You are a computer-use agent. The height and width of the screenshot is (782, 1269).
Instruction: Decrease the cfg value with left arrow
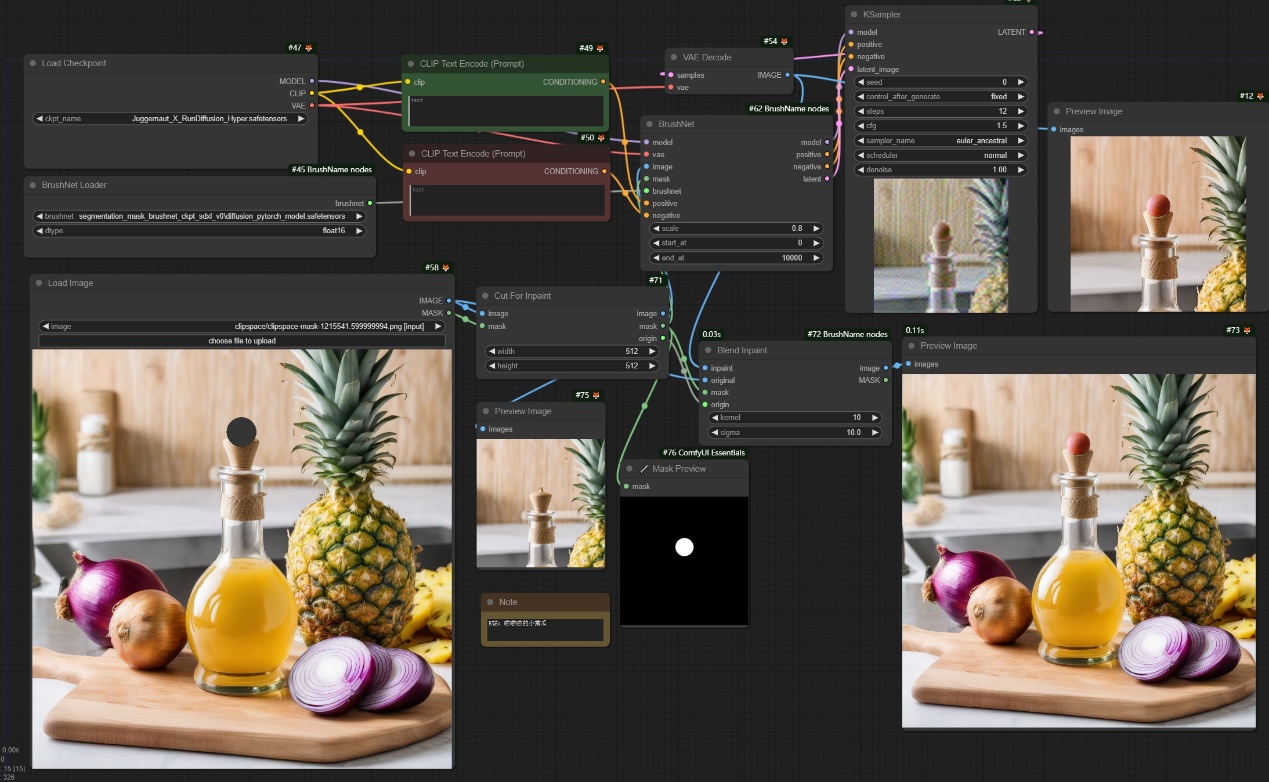[861, 126]
